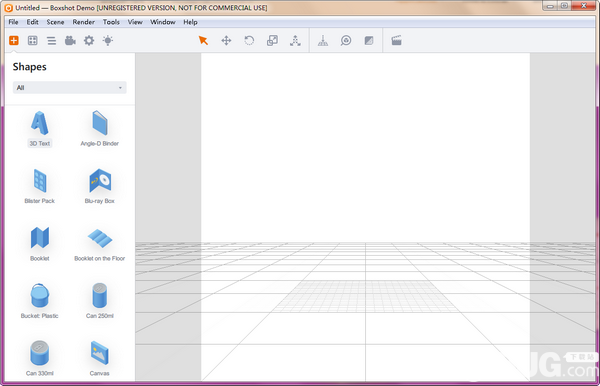Image resolution: width=600 pixels, height=386 pixels.
Task: Open the grid panel icon in the toolbar
Action: [x=33, y=40]
